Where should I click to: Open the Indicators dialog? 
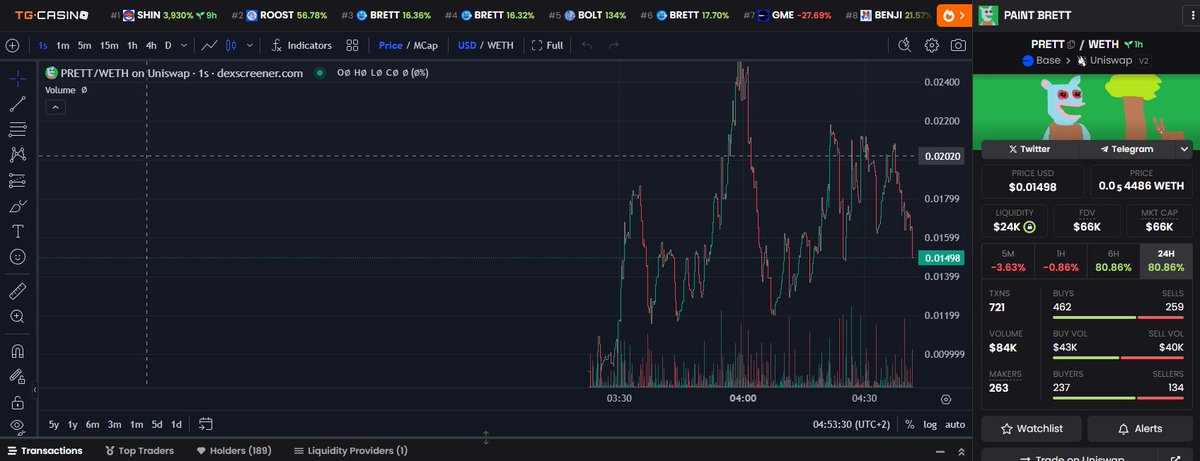point(301,45)
